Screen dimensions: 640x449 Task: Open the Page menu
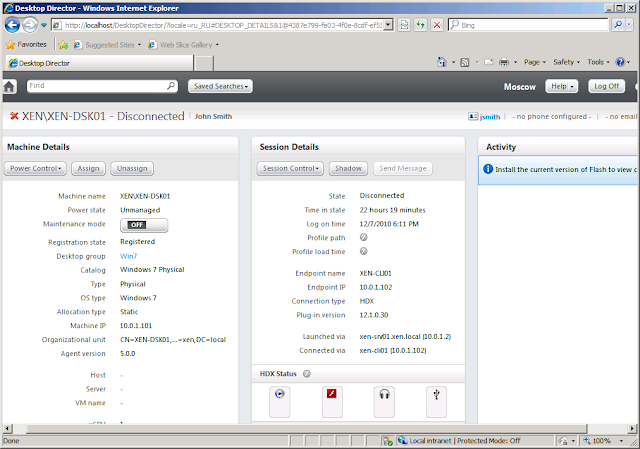pyautogui.click(x=535, y=62)
